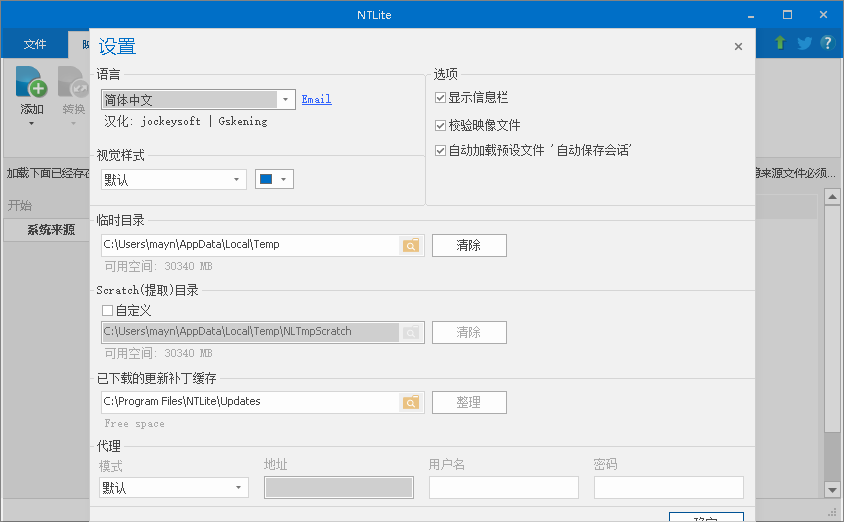The height and width of the screenshot is (522, 844).
Task: Click the help question mark icon
Action: coord(827,43)
